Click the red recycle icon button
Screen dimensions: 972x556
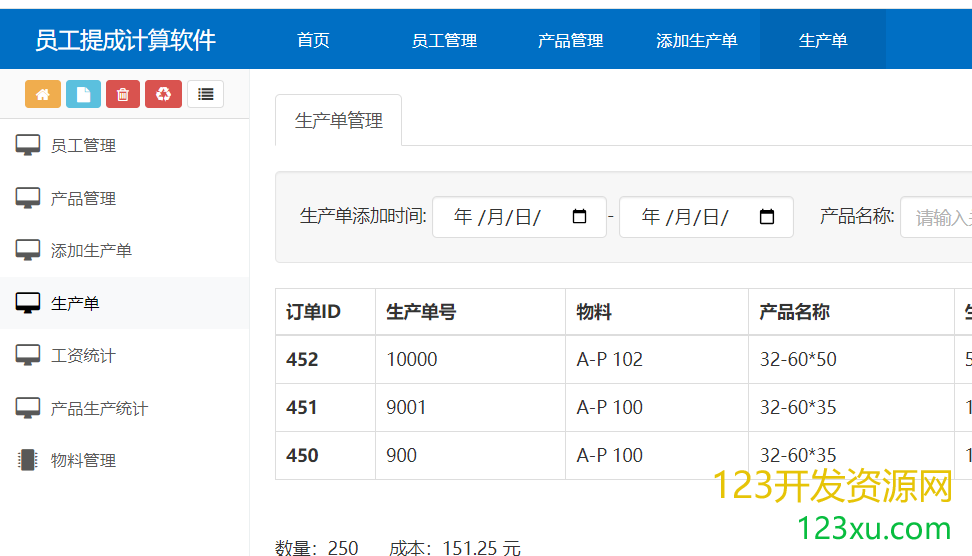163,94
